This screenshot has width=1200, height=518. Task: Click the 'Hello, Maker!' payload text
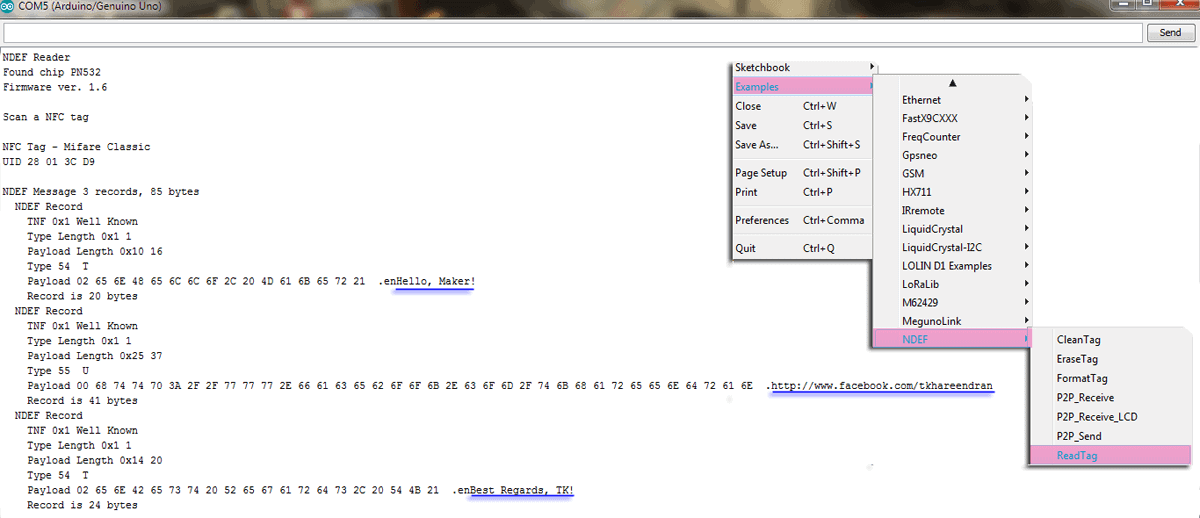point(435,282)
